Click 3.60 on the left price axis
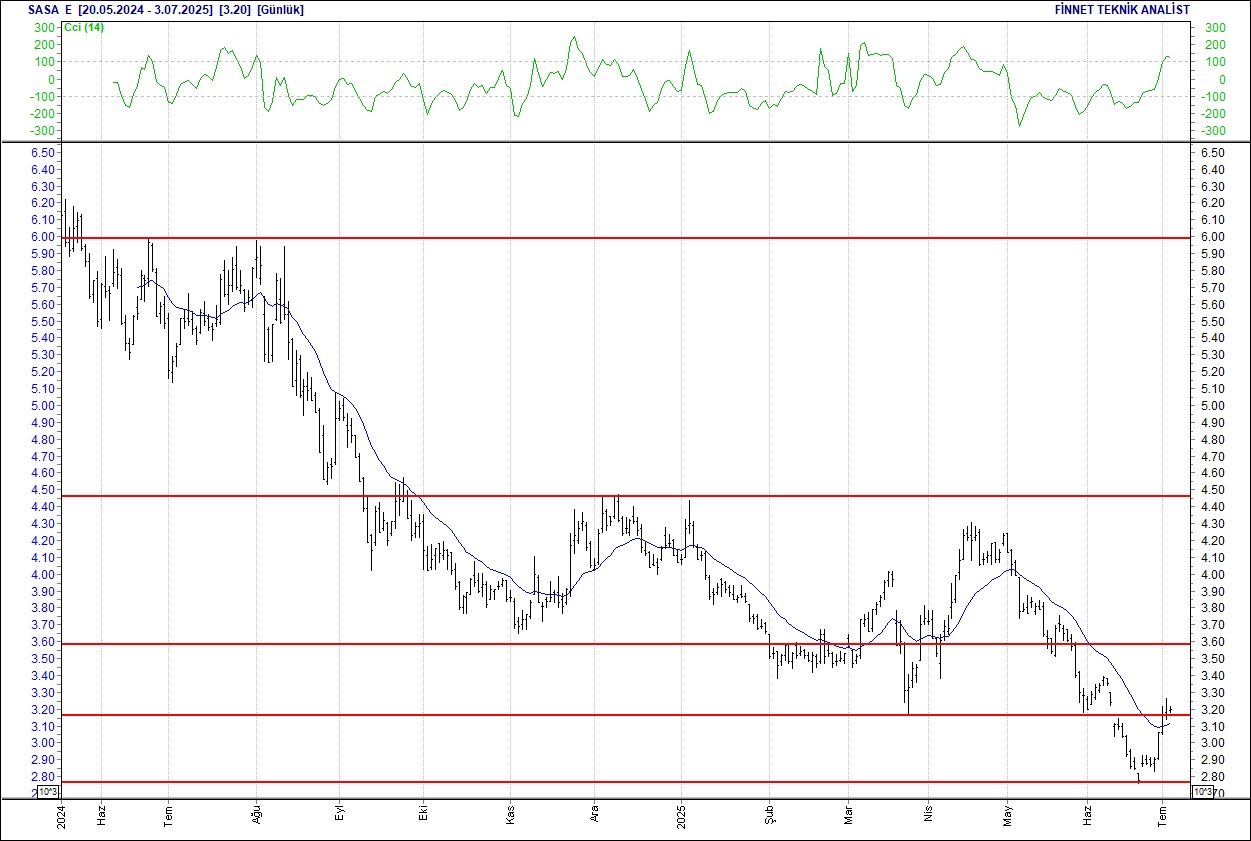The height and width of the screenshot is (841, 1251). click(43, 642)
